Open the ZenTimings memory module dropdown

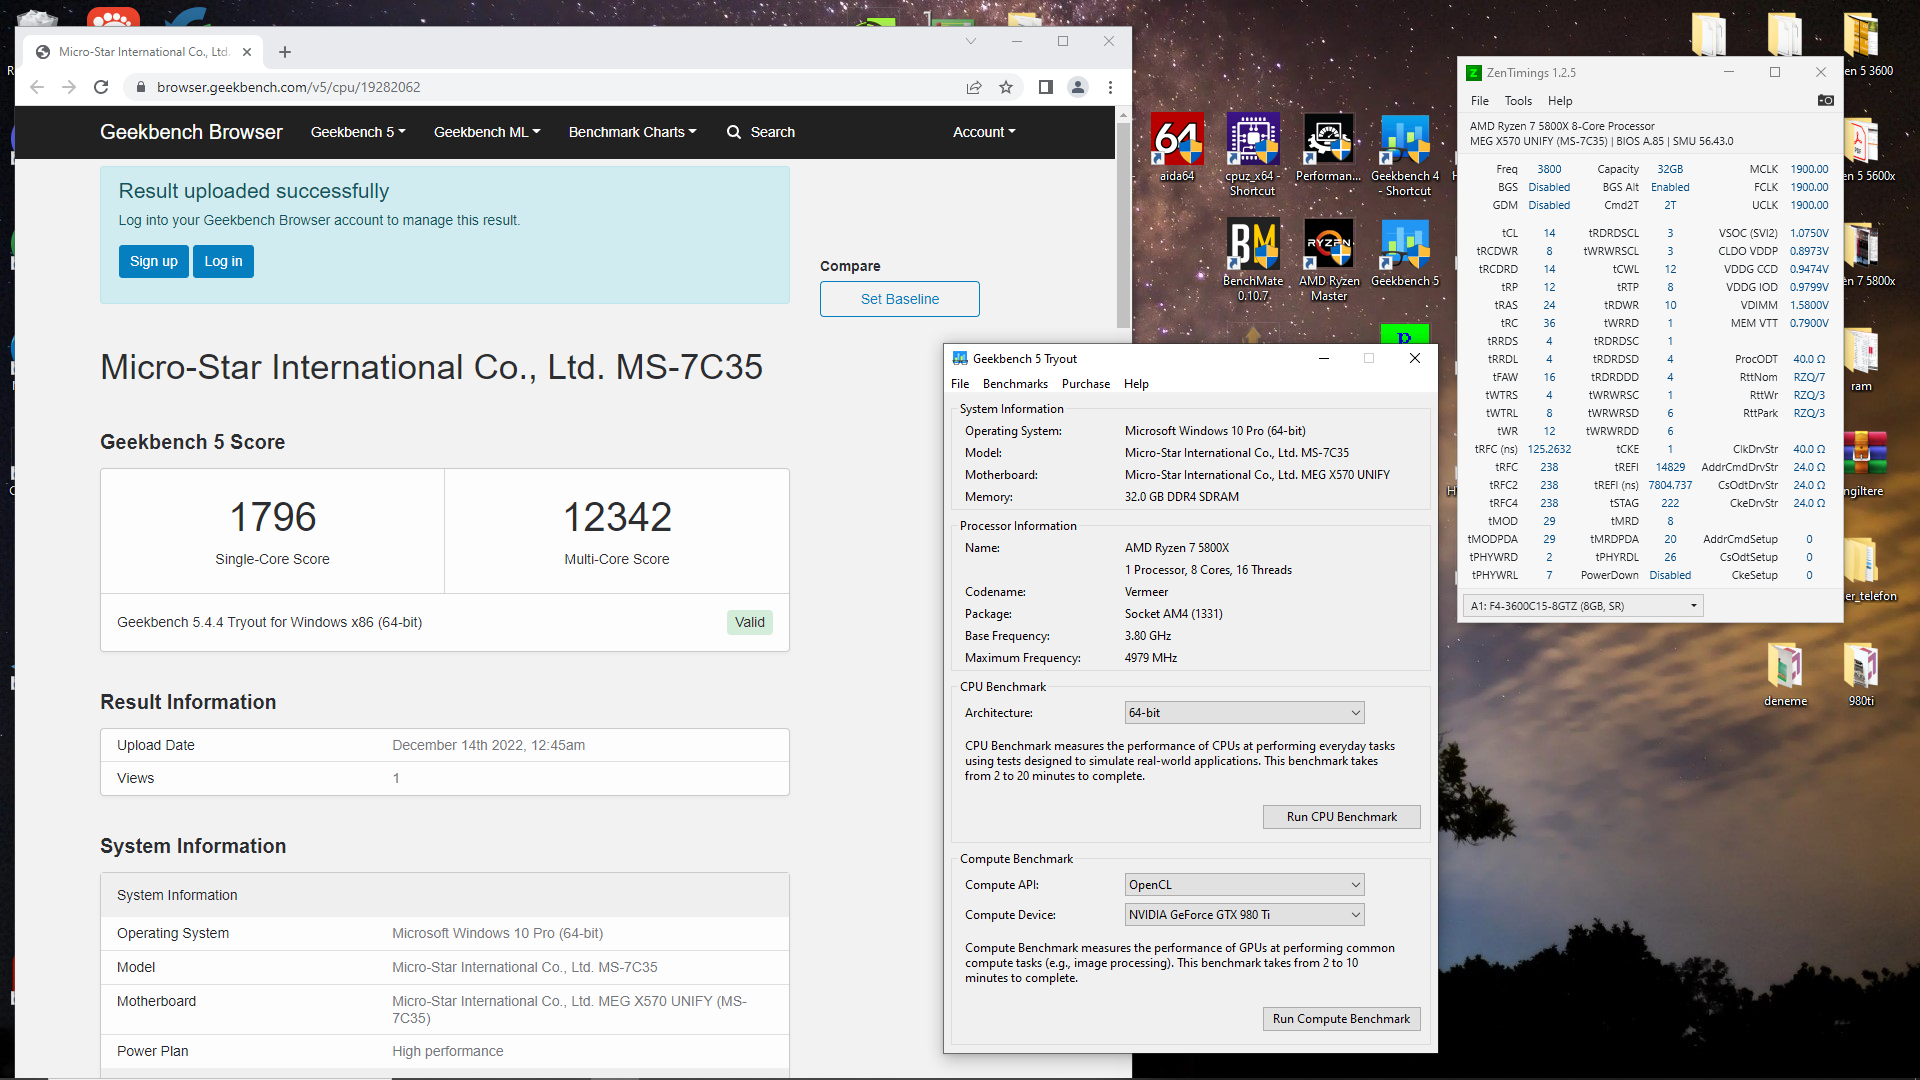(1583, 606)
